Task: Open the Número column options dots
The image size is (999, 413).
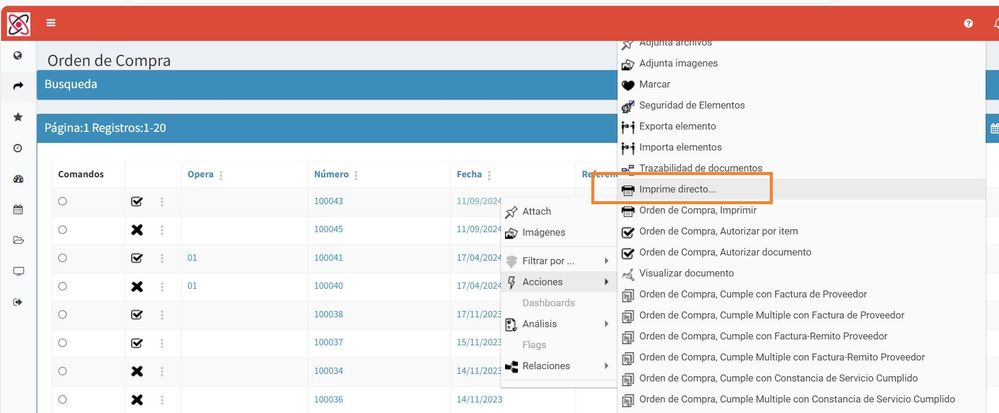Action: click(356, 175)
